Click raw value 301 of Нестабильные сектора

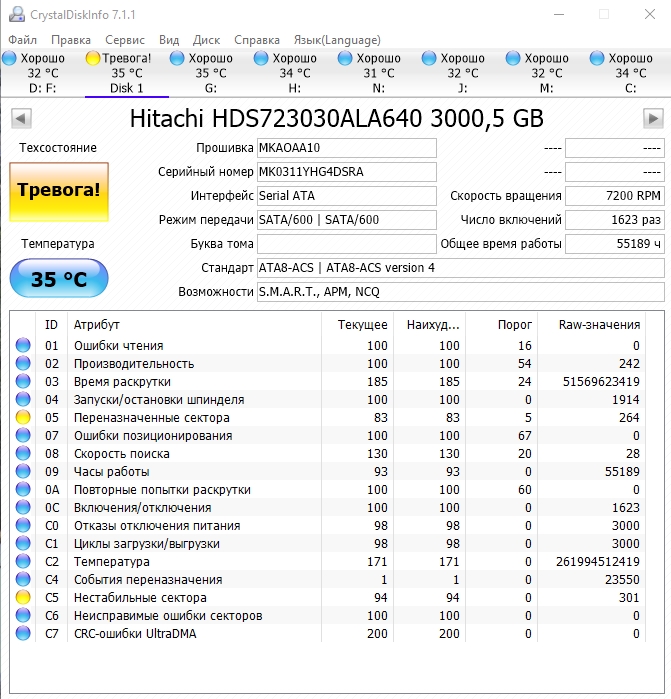pyautogui.click(x=629, y=597)
